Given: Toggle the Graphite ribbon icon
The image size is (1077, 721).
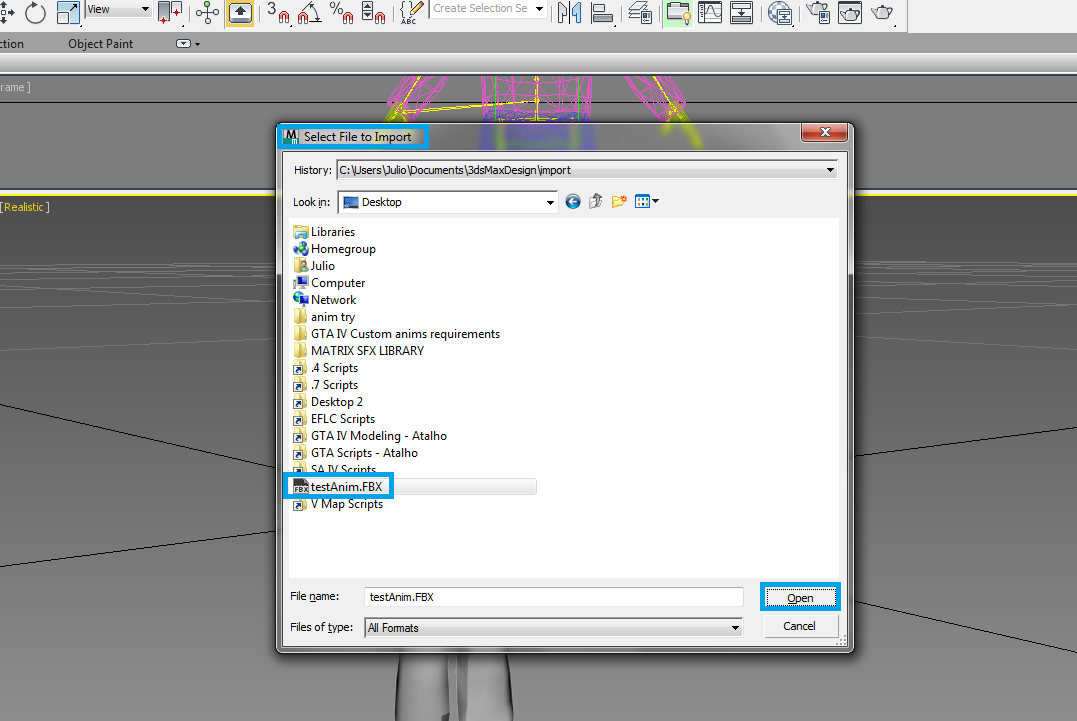Looking at the screenshot, I should (678, 13).
